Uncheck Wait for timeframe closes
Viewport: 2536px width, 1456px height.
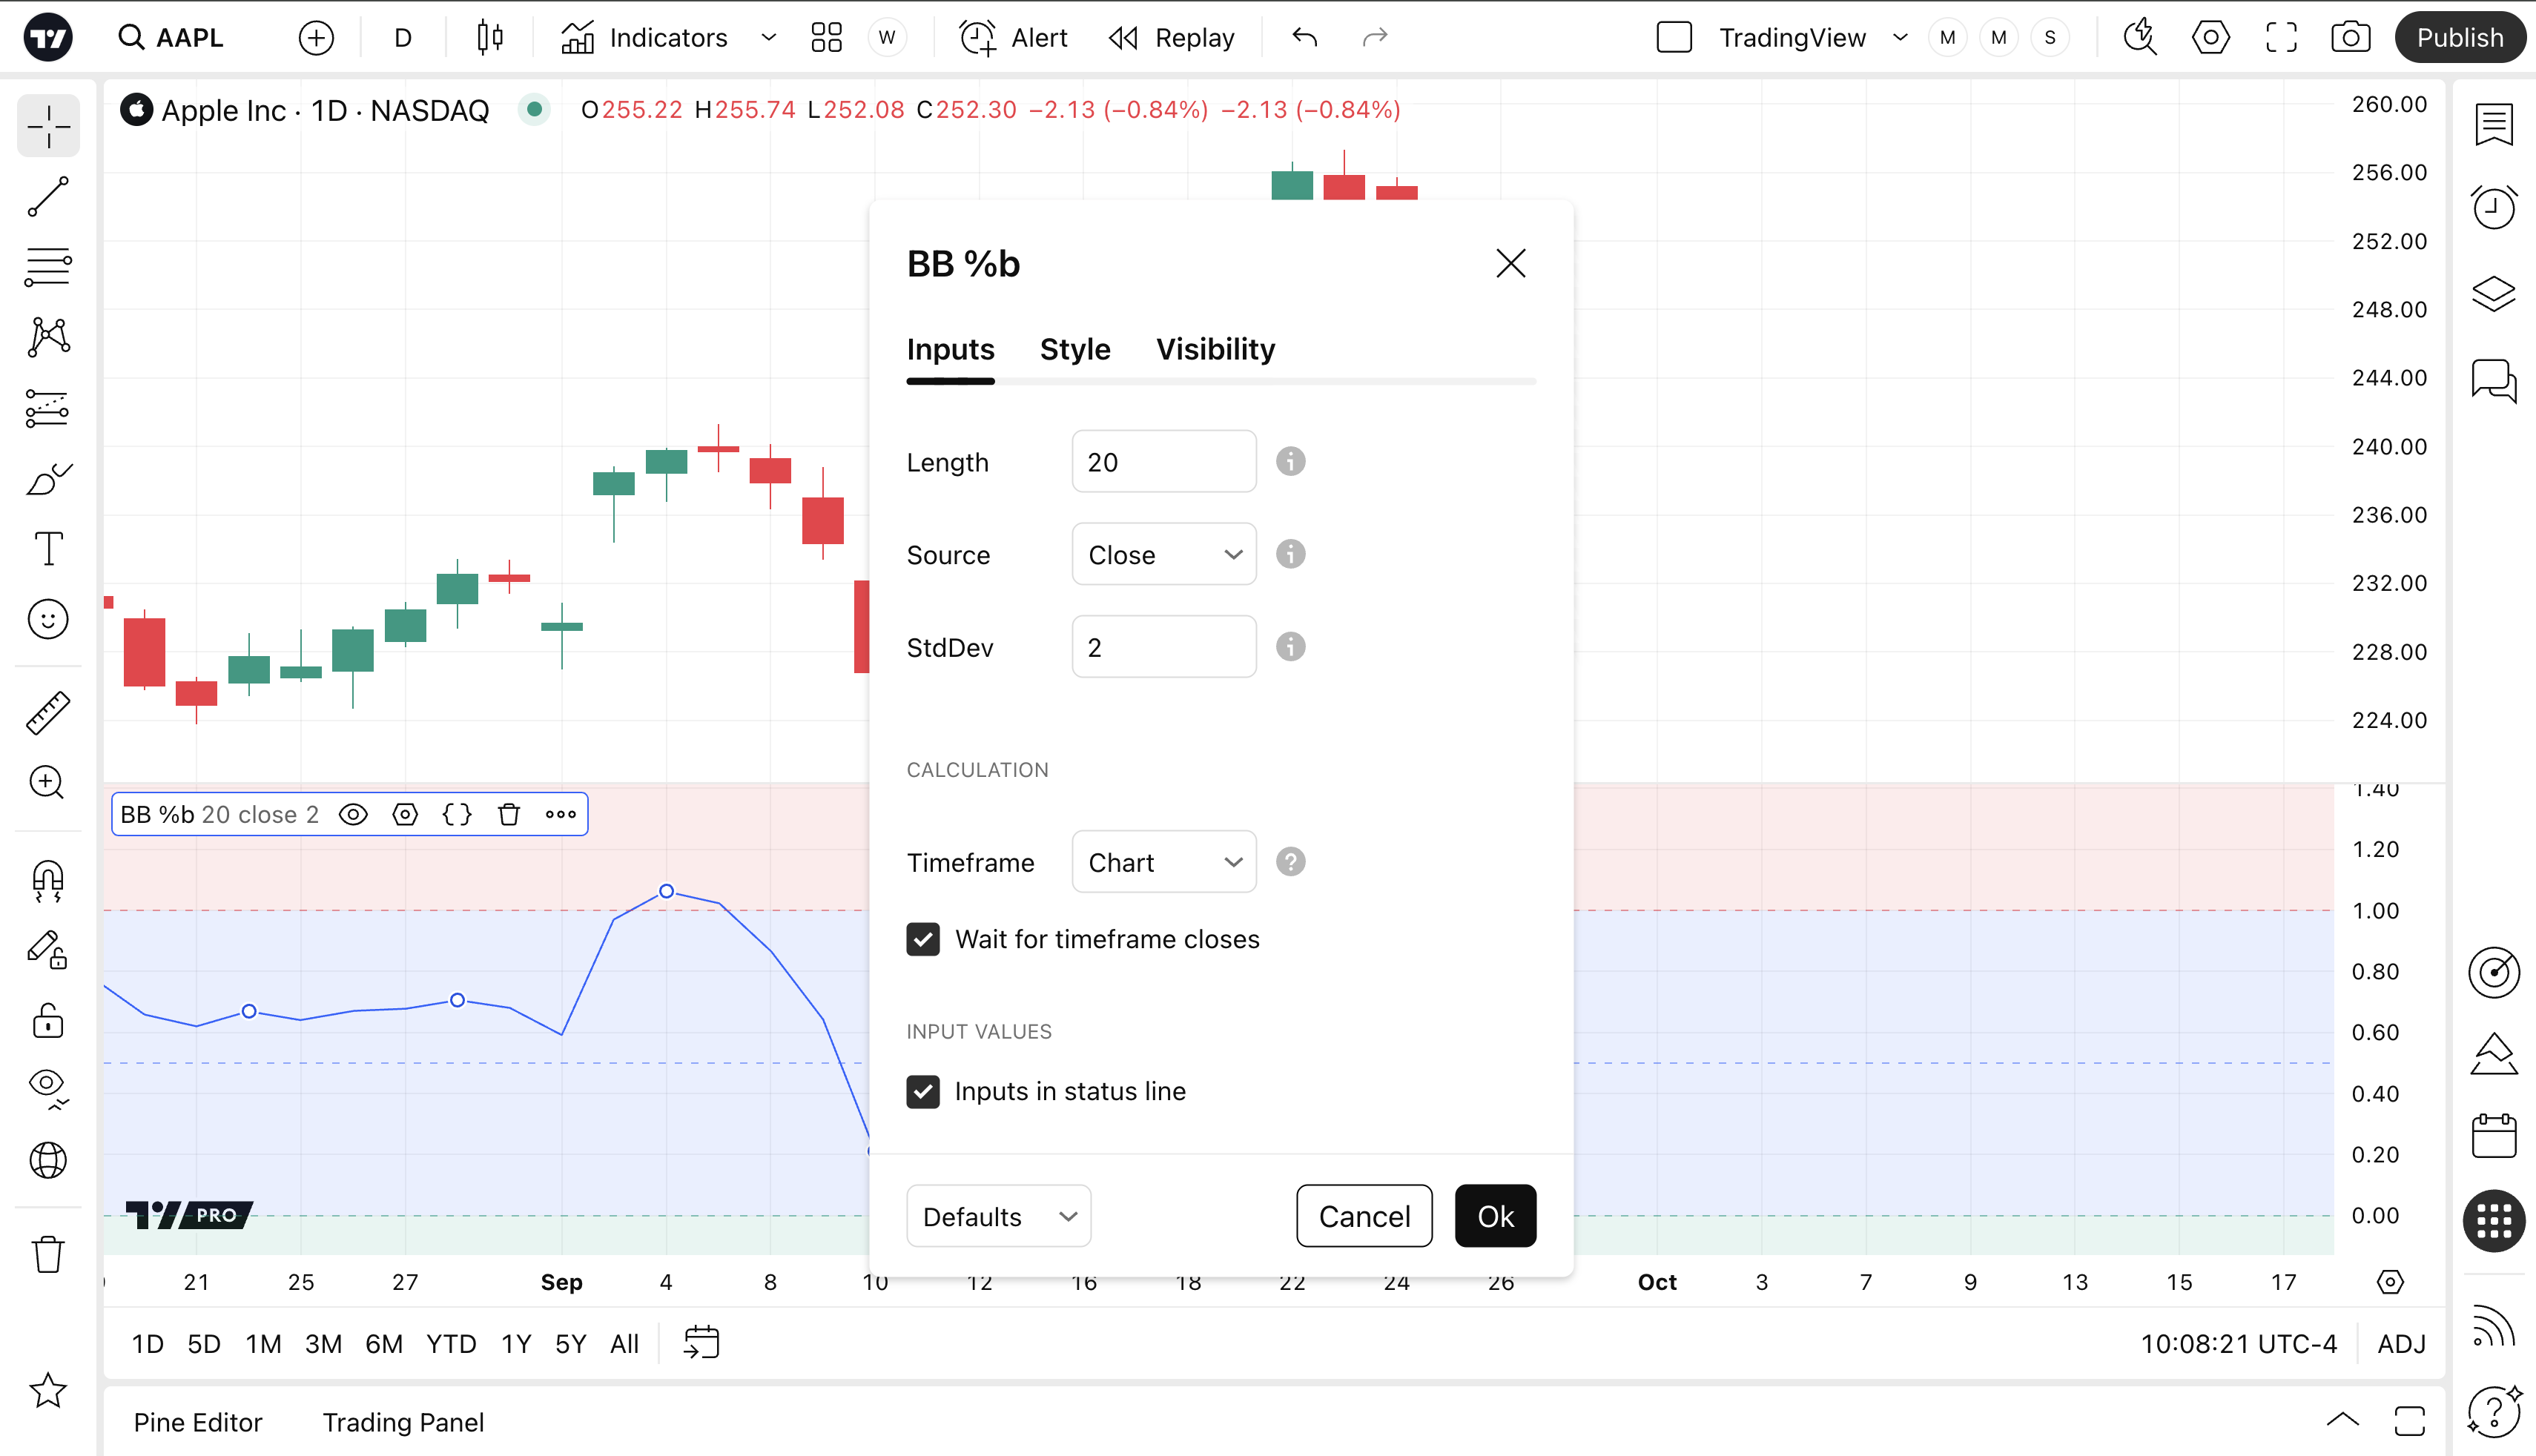pos(923,939)
